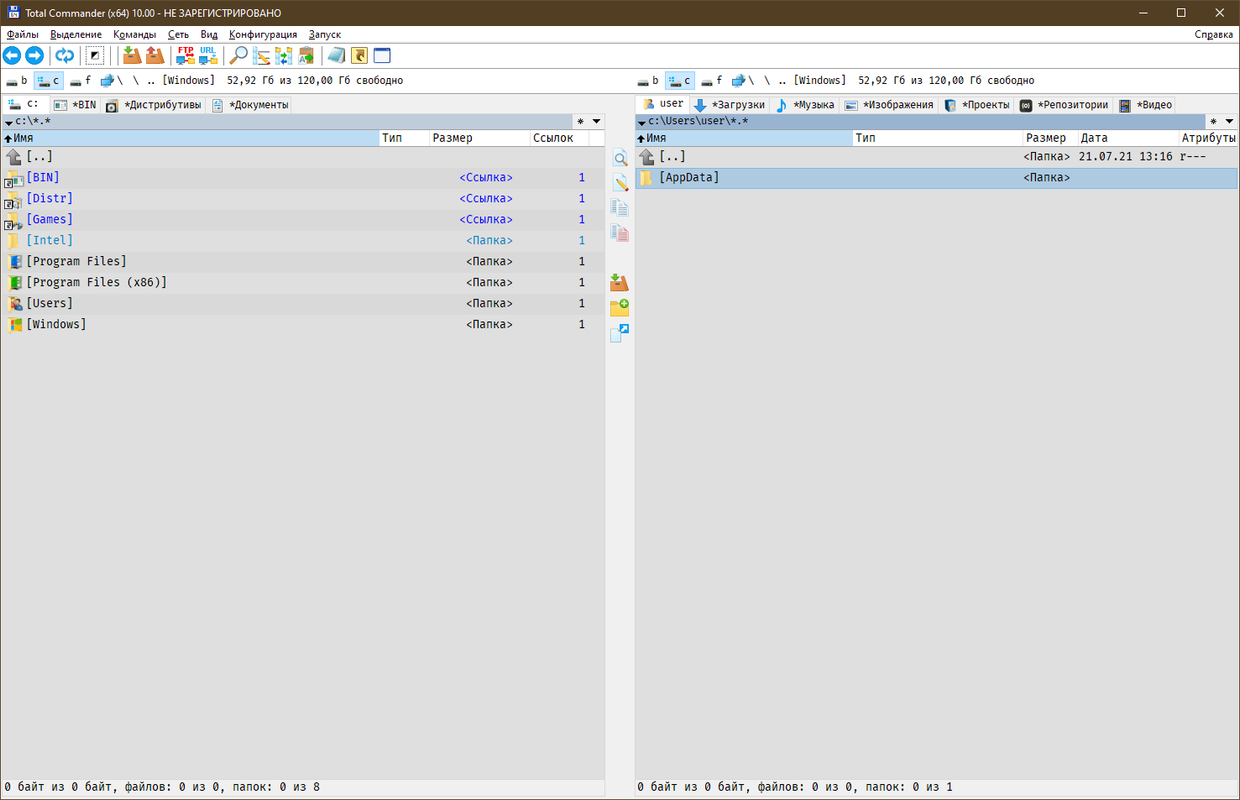This screenshot has width=1240, height=800.
Task: Launch the Notepad toolbar icon
Action: (336, 56)
